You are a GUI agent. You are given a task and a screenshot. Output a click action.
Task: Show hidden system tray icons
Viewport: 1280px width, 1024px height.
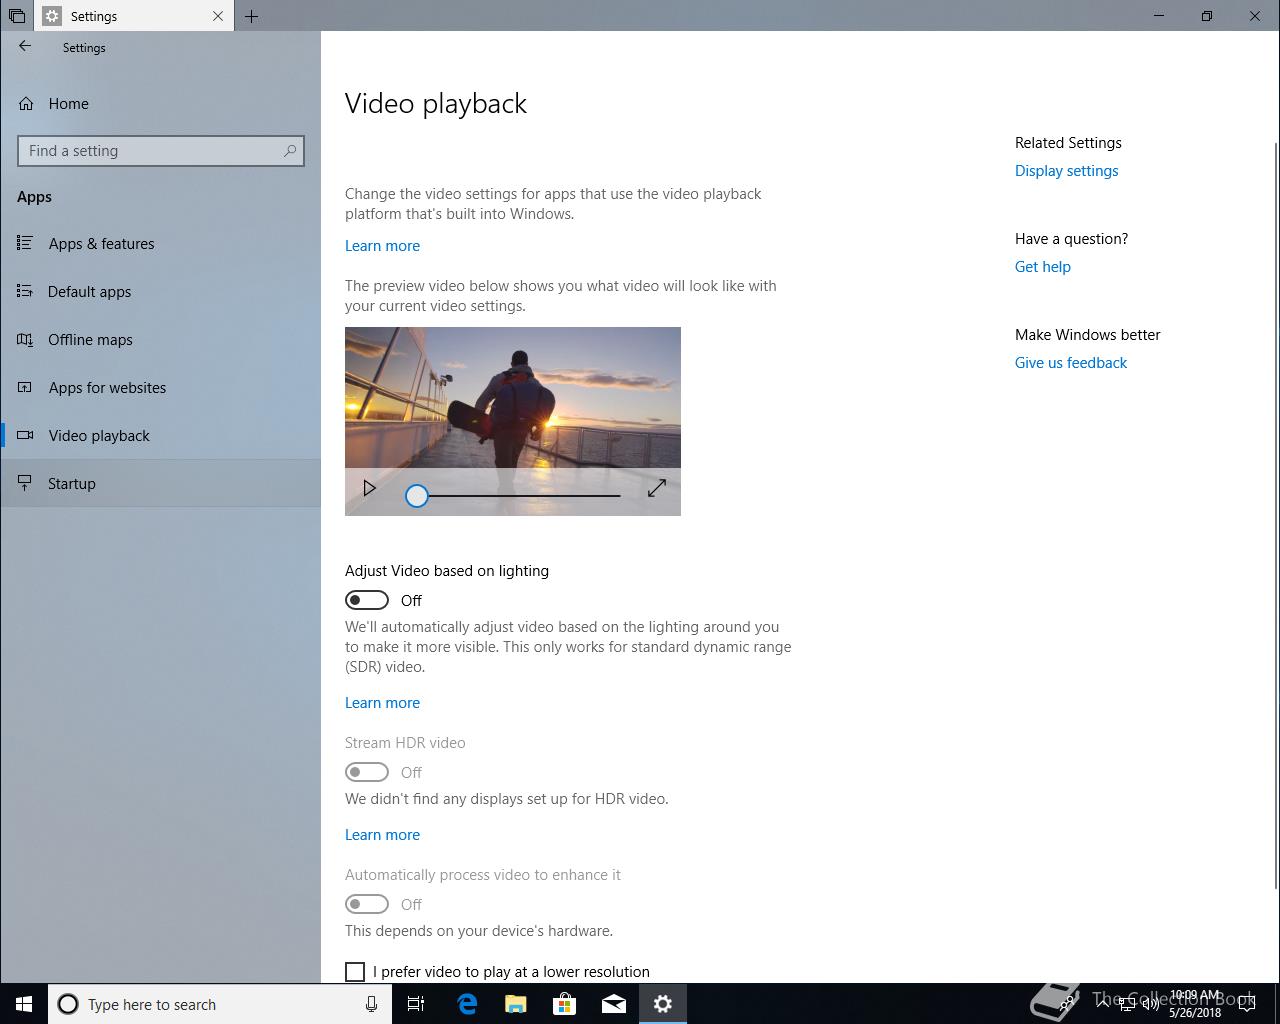point(1101,1004)
